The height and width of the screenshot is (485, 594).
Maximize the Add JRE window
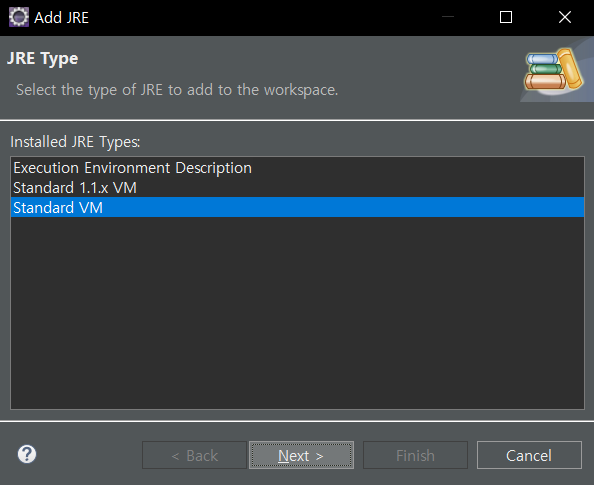[506, 17]
